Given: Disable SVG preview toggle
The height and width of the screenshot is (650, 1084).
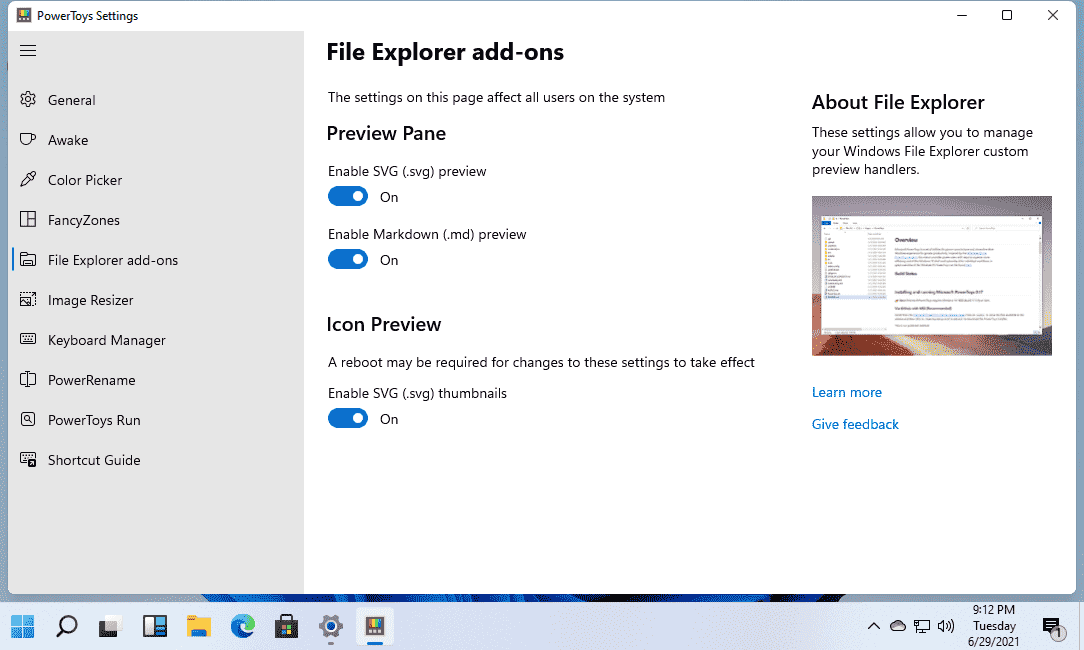Looking at the screenshot, I should [348, 196].
